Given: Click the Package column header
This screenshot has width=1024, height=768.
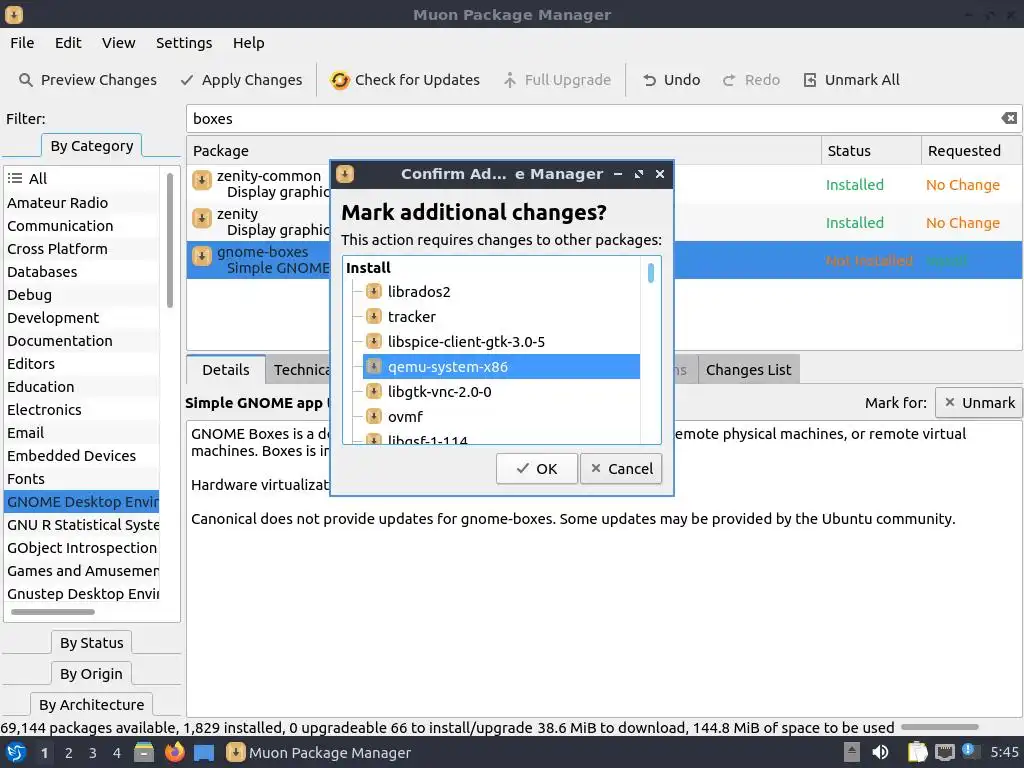Looking at the screenshot, I should 504,151.
